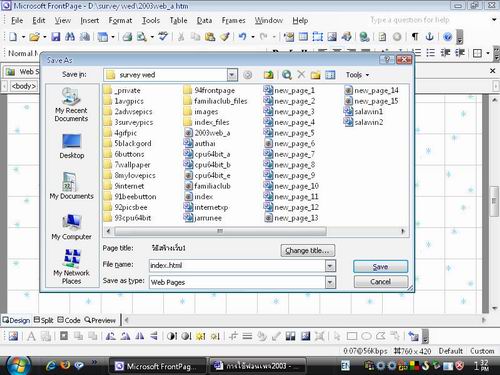
Task: Click the Paste clipboard toolbar icon
Action: point(210,37)
